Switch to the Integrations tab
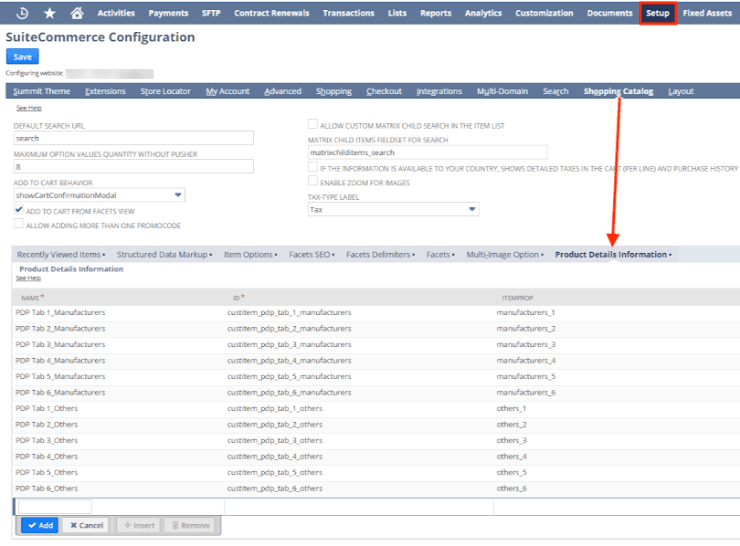 [x=439, y=91]
